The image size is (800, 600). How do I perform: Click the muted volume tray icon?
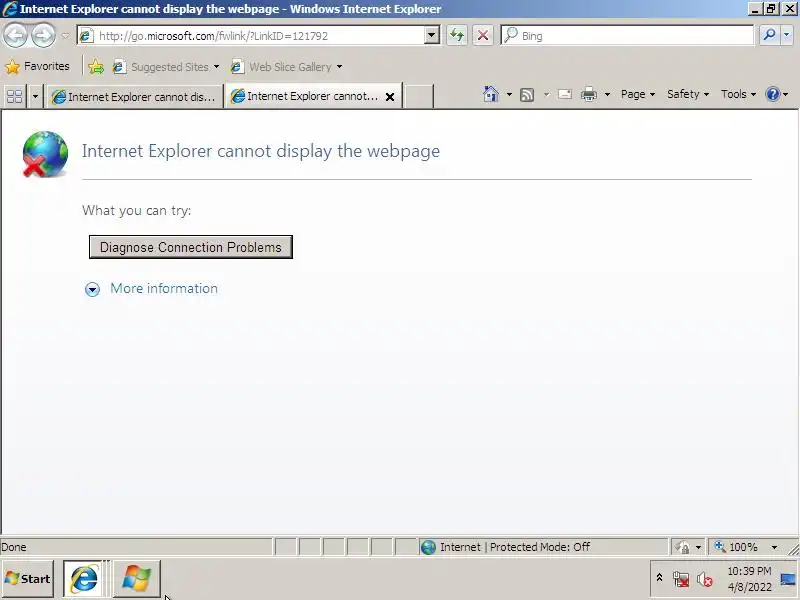click(x=705, y=580)
